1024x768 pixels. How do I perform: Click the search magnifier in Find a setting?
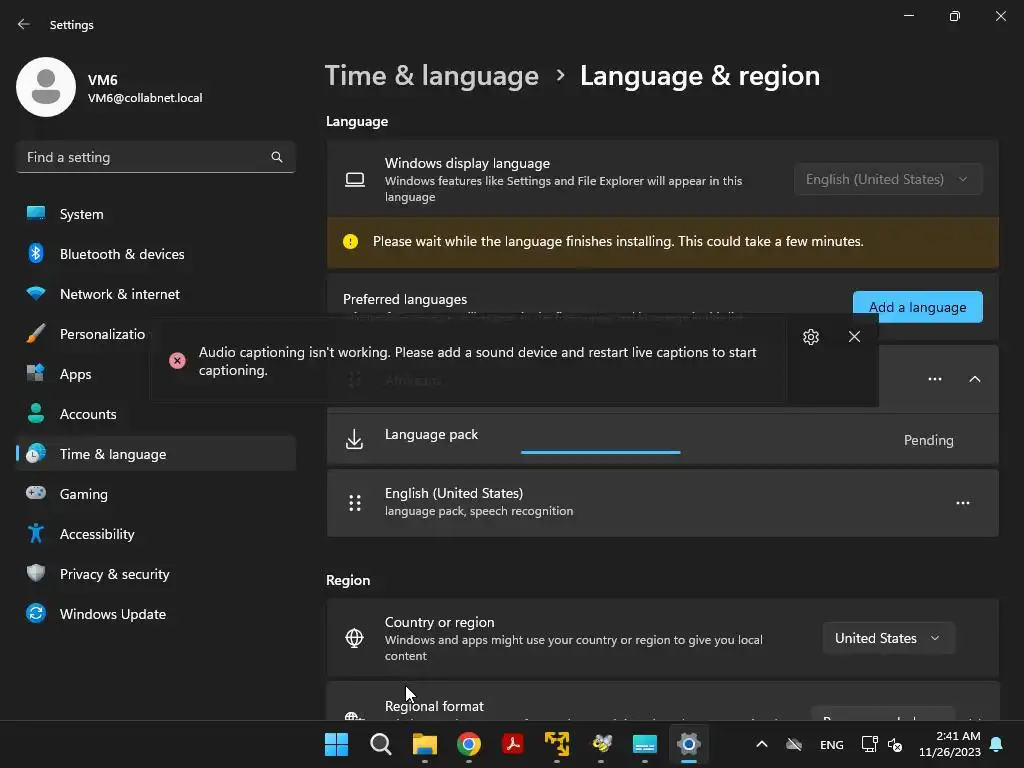tap(277, 157)
